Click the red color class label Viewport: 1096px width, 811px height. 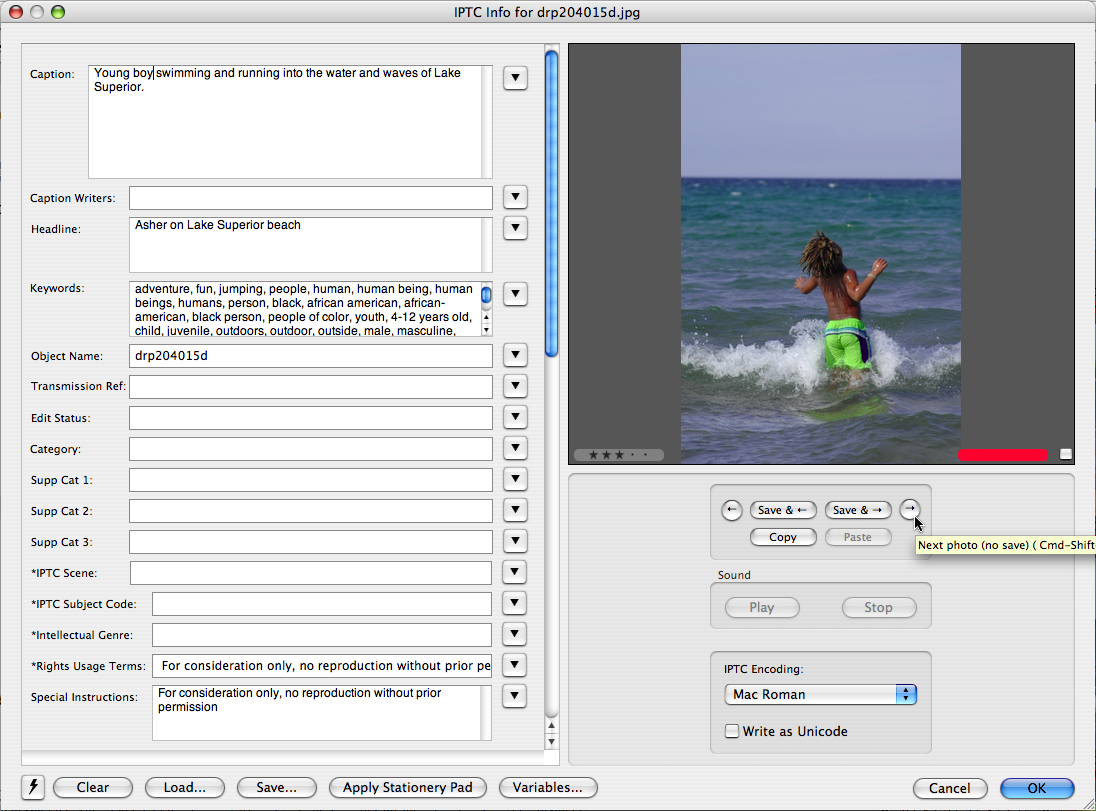[x=1002, y=455]
